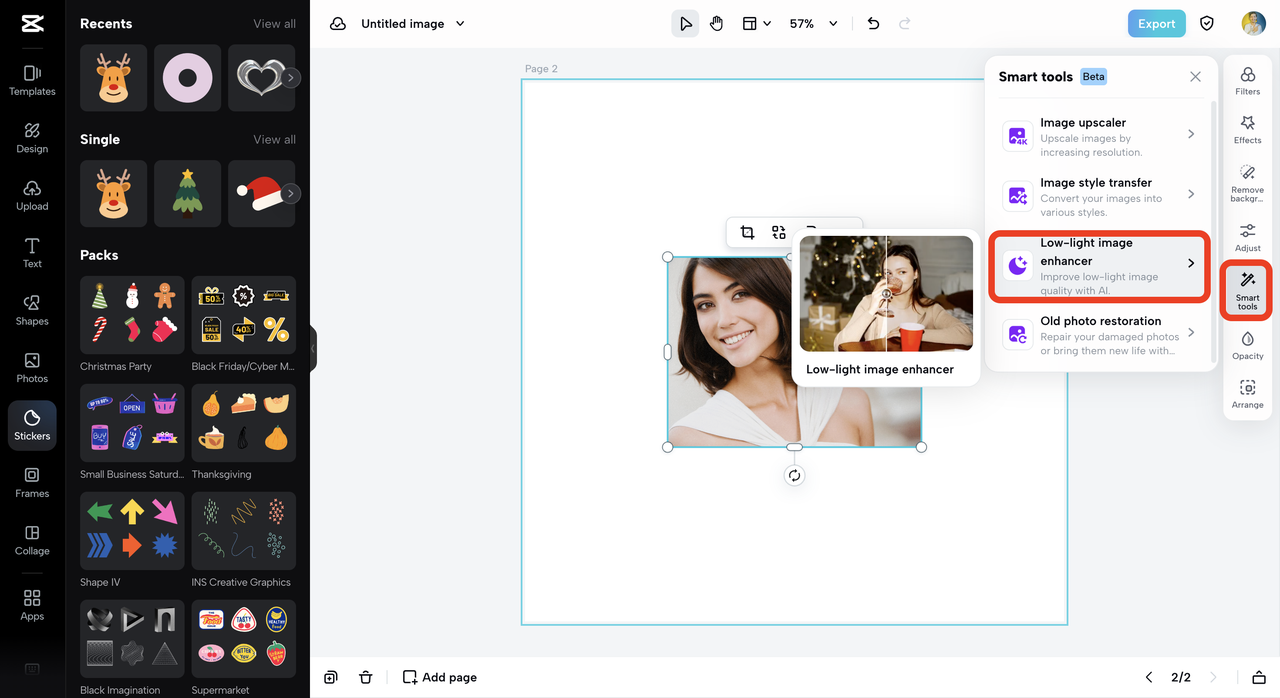
Task: Click the Add page button
Action: tap(440, 677)
